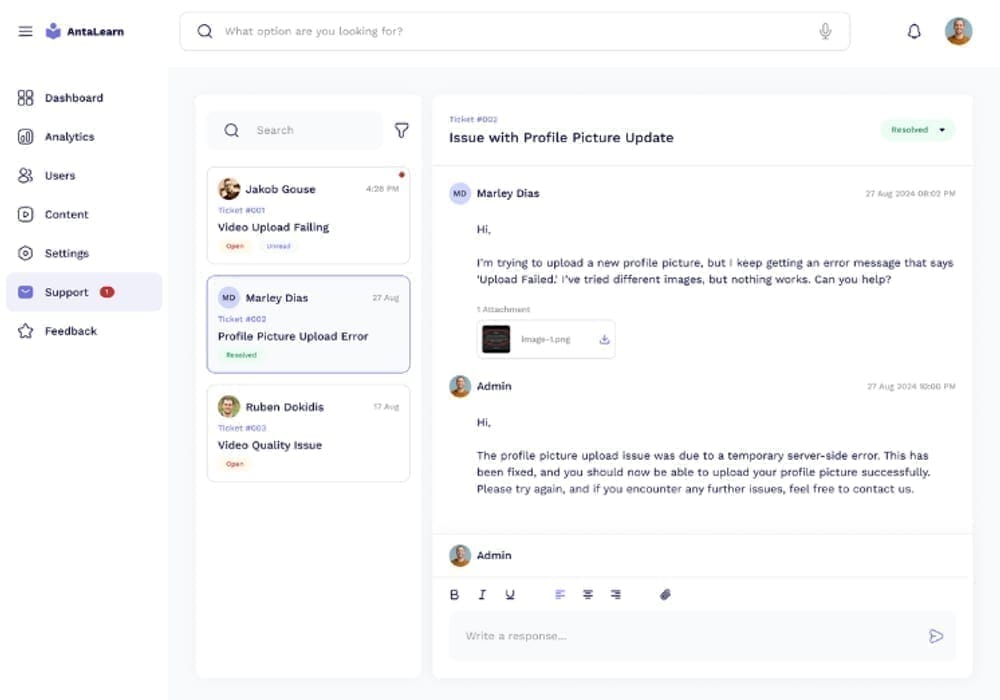The width and height of the screenshot is (1000, 700).
Task: Click the AntaLearn logo
Action: (x=85, y=31)
